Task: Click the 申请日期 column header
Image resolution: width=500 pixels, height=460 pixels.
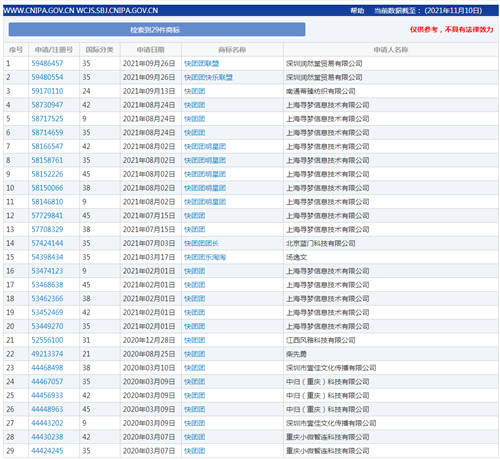Action: [x=150, y=50]
